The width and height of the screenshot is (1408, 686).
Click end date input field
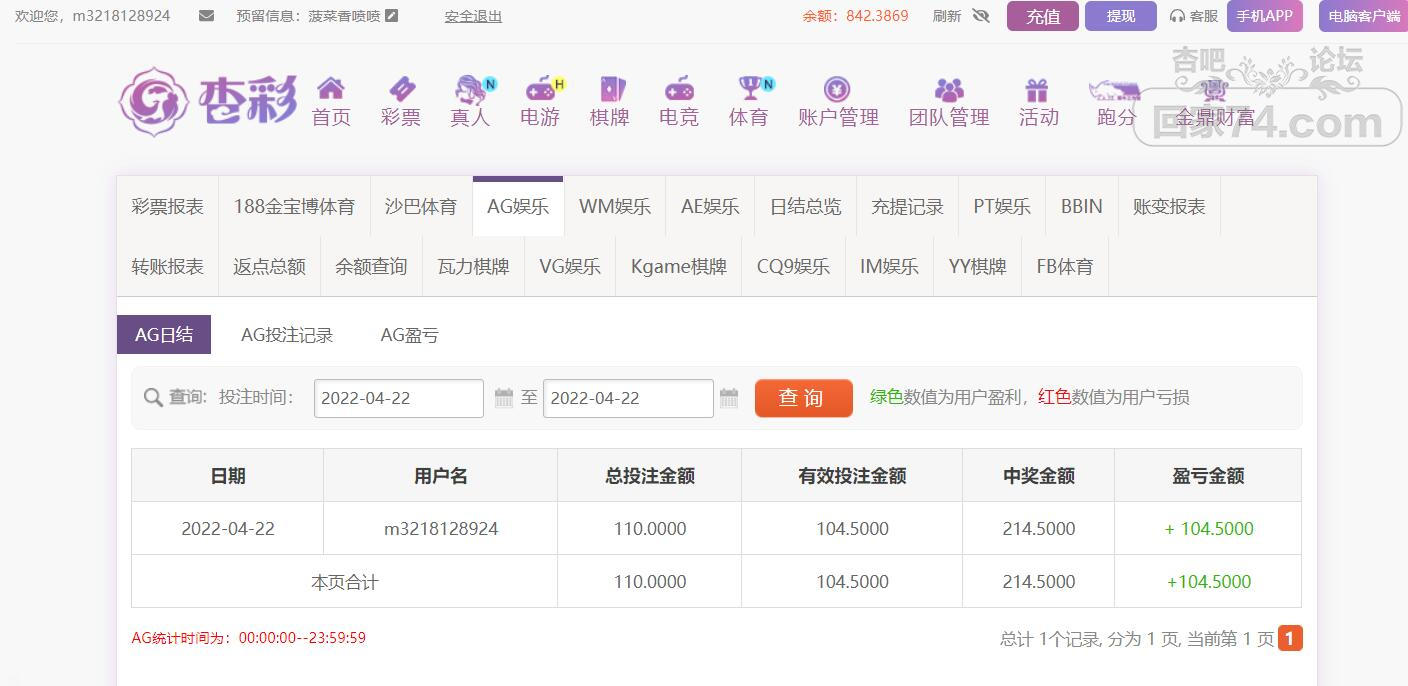(628, 398)
